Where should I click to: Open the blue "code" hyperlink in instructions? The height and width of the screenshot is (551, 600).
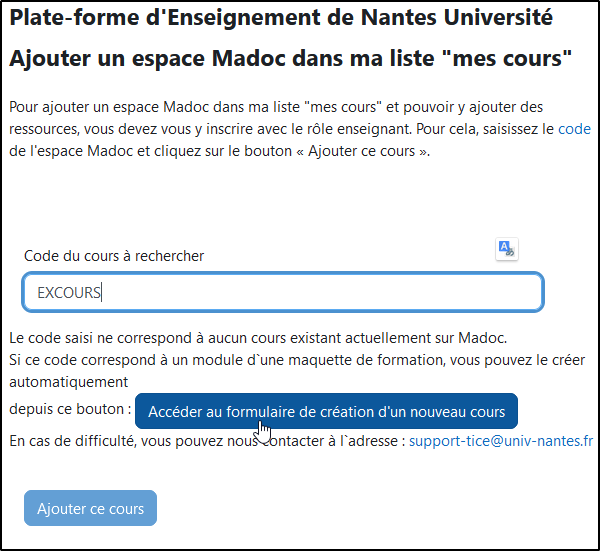(x=574, y=130)
